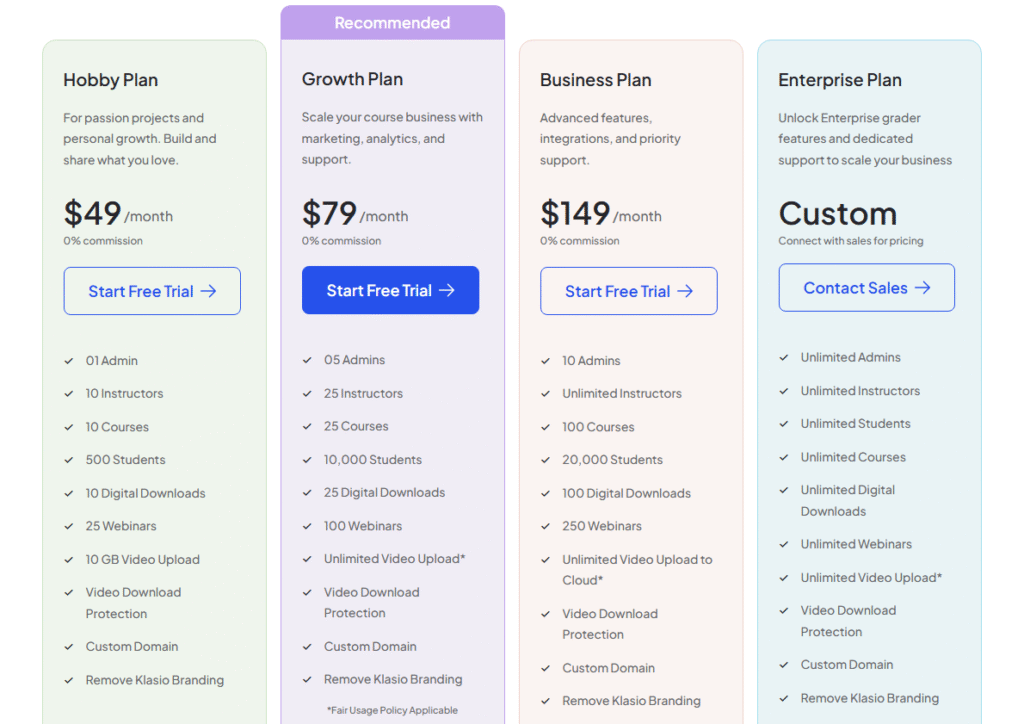Start the free trial for Business Plan
The image size is (1024, 724).
pos(628,291)
